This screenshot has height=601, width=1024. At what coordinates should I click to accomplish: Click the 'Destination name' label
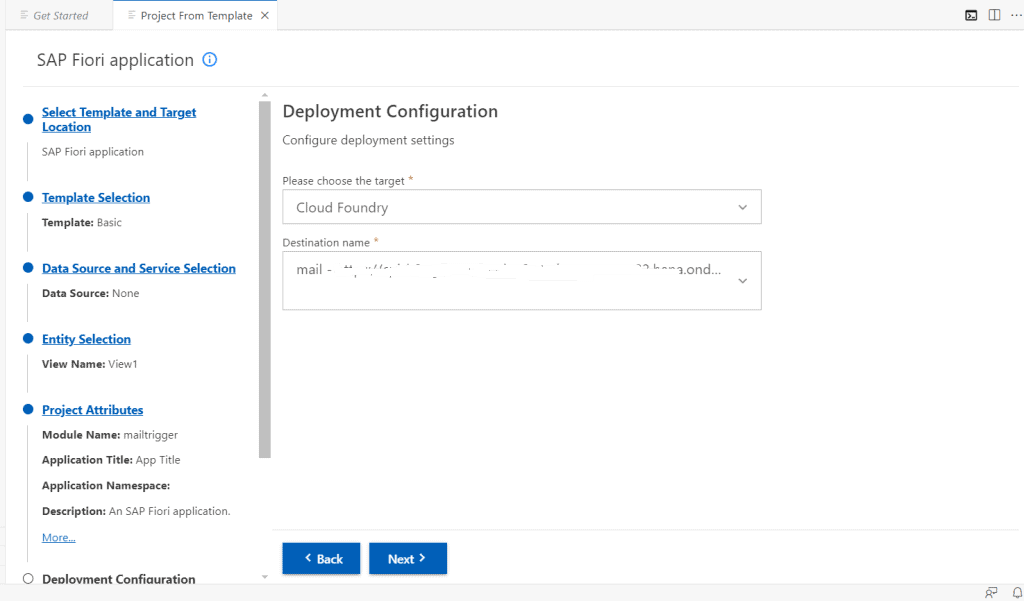(326, 243)
